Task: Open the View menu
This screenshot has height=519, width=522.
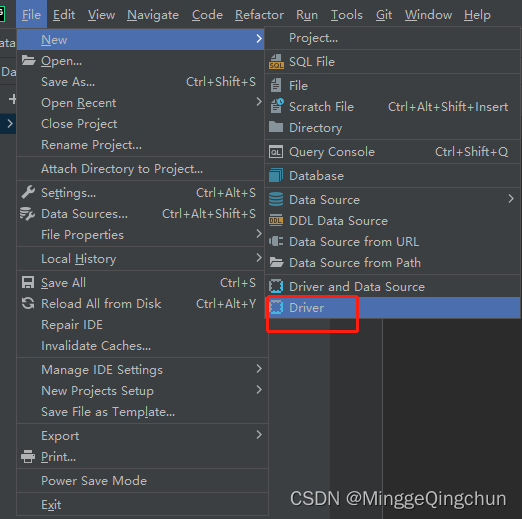Action: coord(101,15)
